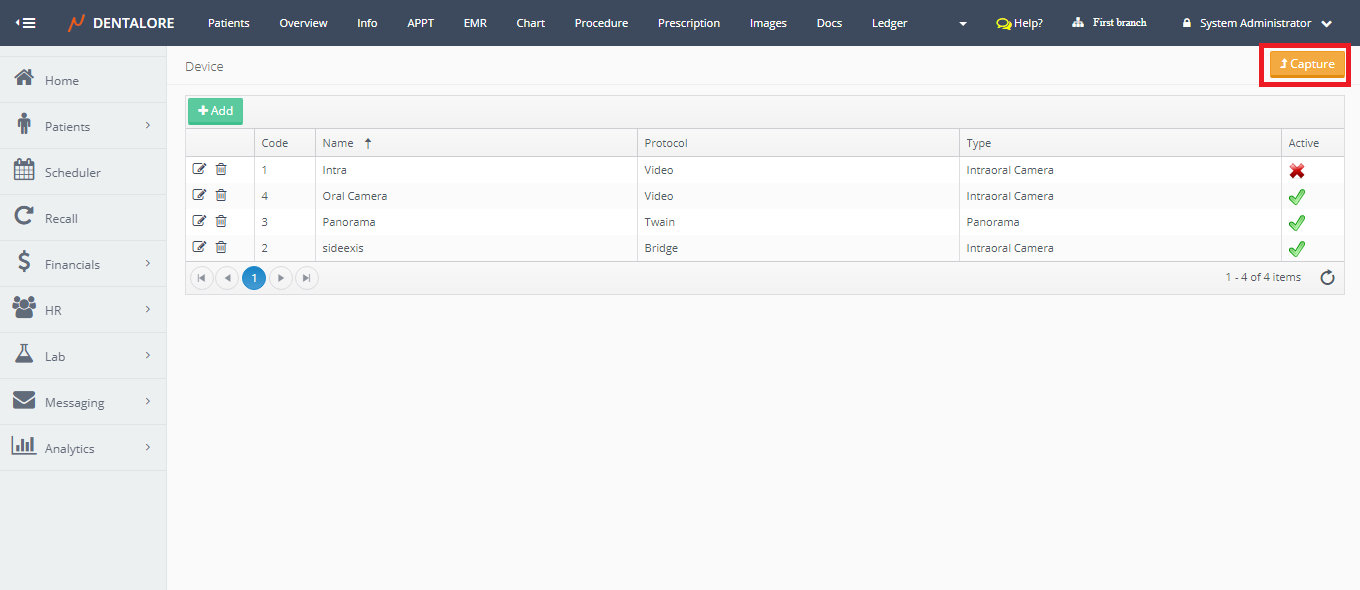Image resolution: width=1360 pixels, height=590 pixels.
Task: Collapse the sidebar with hamburger icon
Action: pos(26,23)
